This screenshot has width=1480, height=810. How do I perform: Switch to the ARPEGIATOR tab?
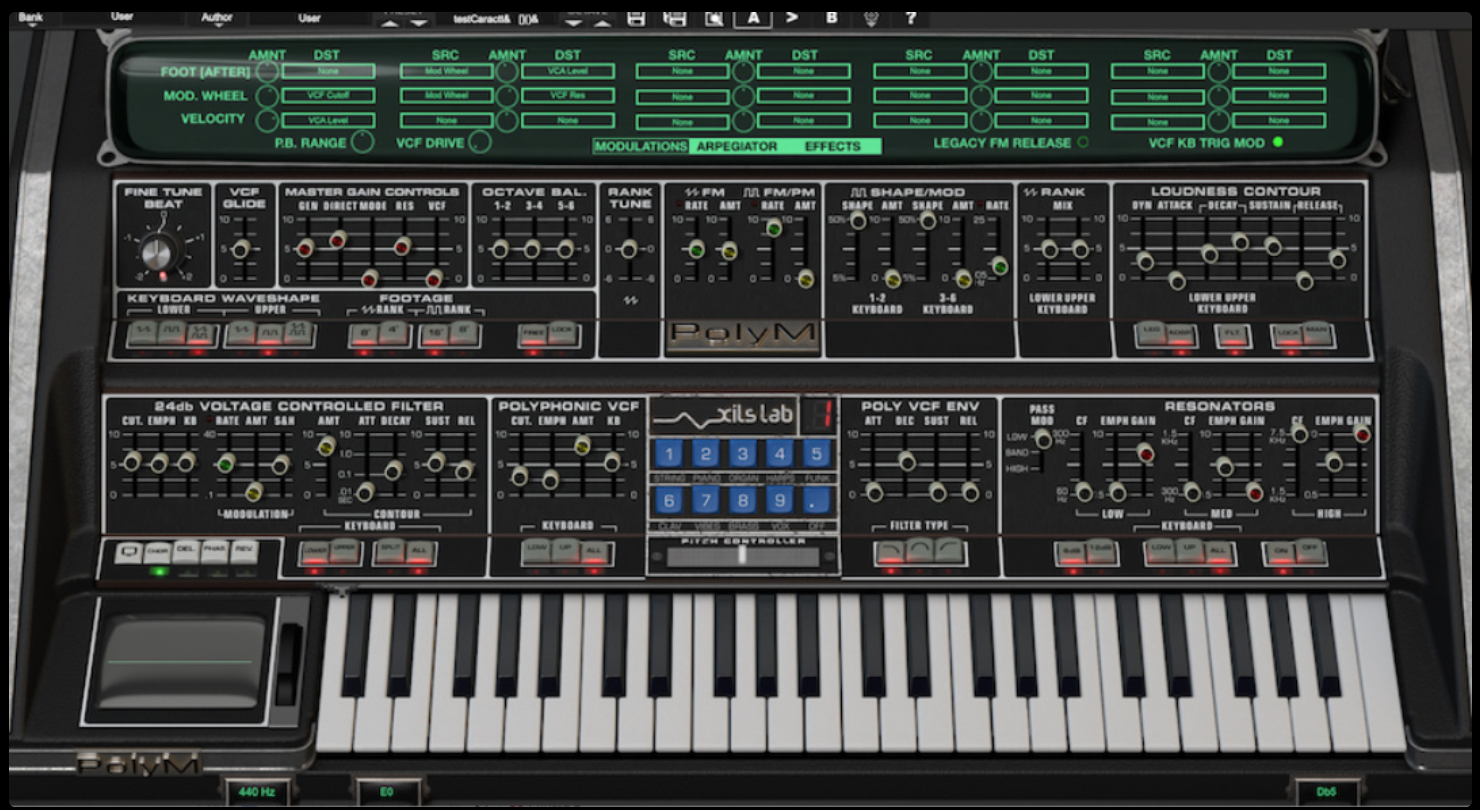click(x=737, y=146)
